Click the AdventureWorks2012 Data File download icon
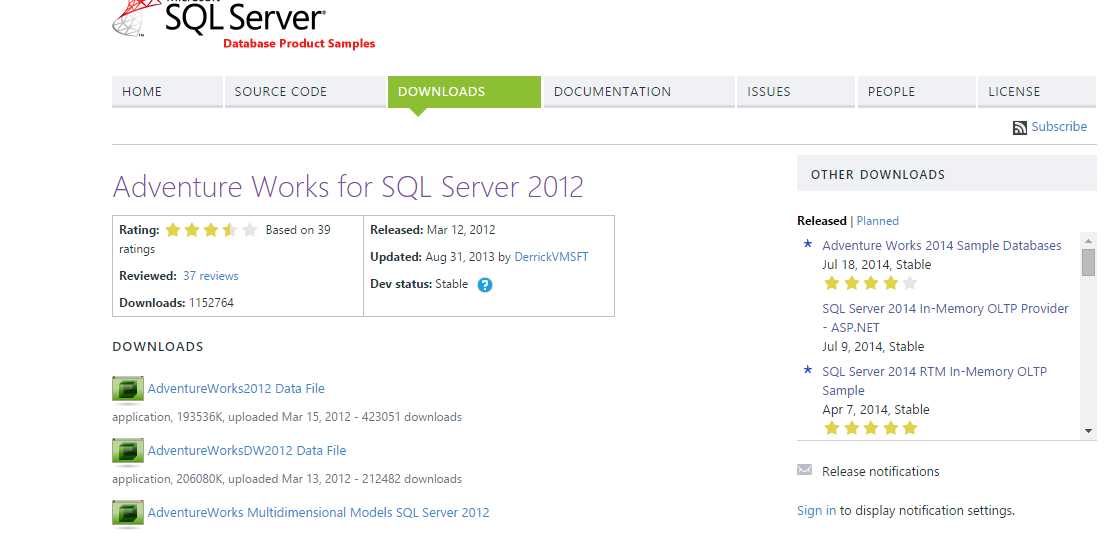Screen dimensions: 1113x534 click(x=128, y=389)
